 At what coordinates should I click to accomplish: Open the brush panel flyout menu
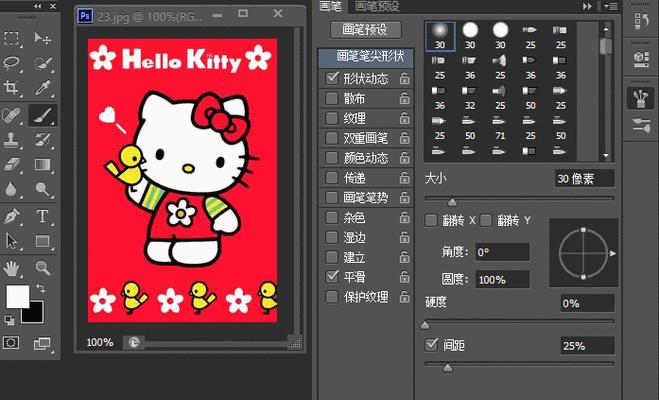click(x=611, y=6)
